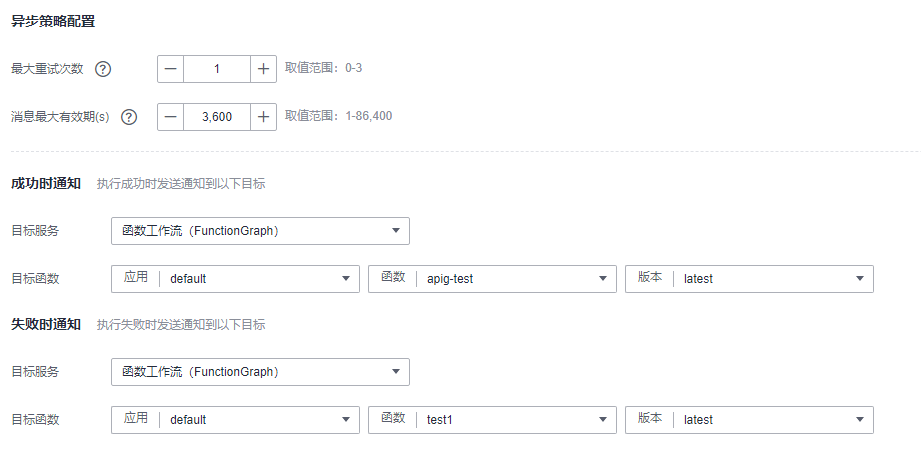
Task: Open 函数 dropdown showing test1
Action: (492, 420)
